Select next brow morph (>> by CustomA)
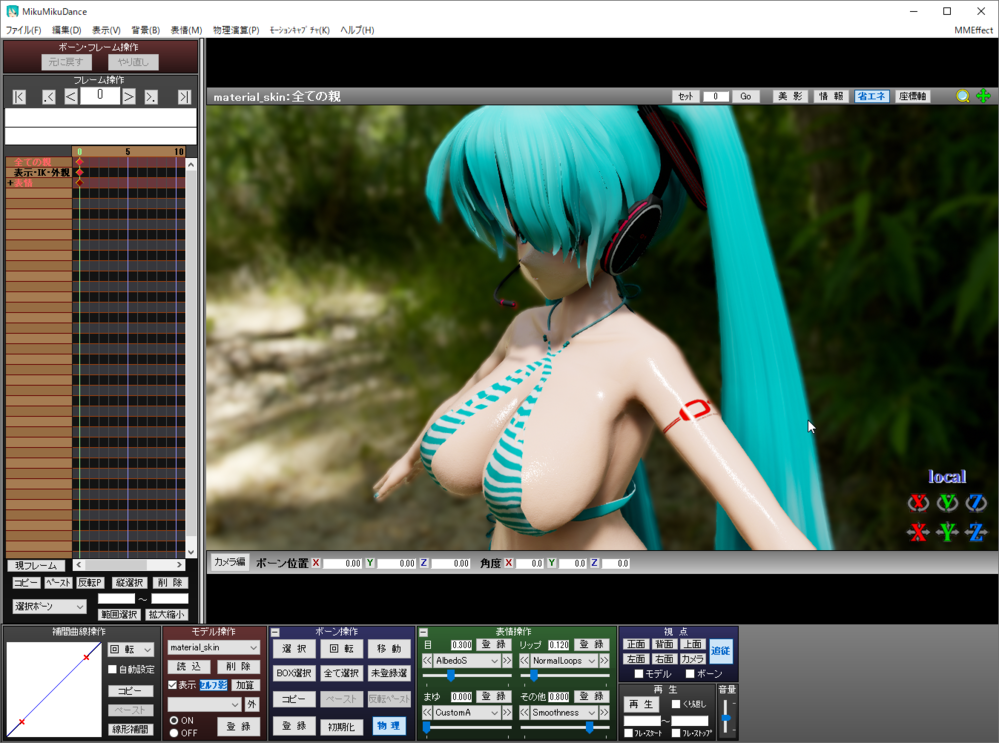999x743 pixels. pos(507,712)
